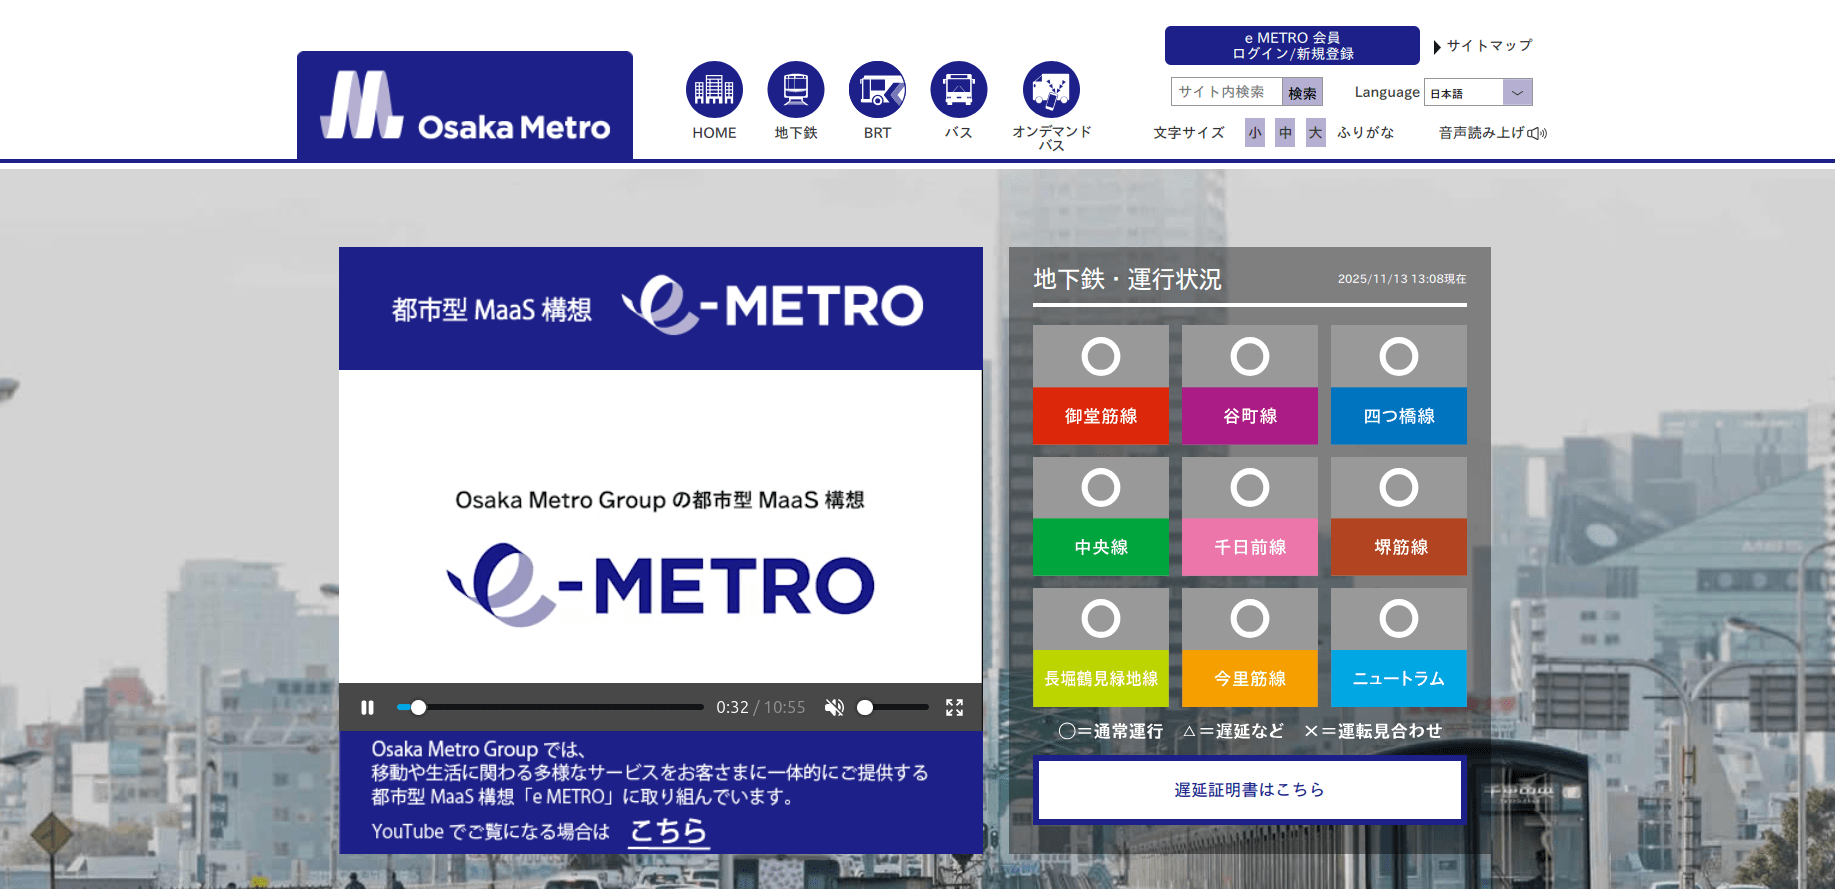Click the Osaka Metro logo
The width and height of the screenshot is (1835, 889).
coord(465,106)
